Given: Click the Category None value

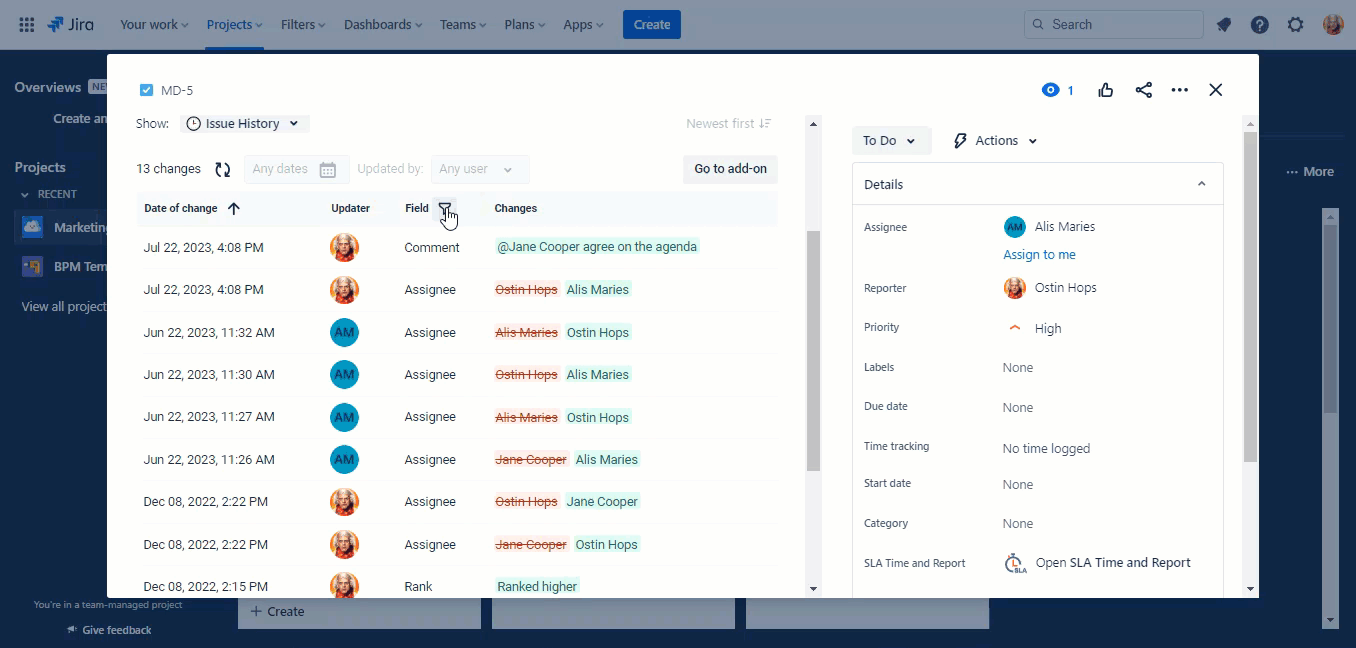Looking at the screenshot, I should point(1018,524).
